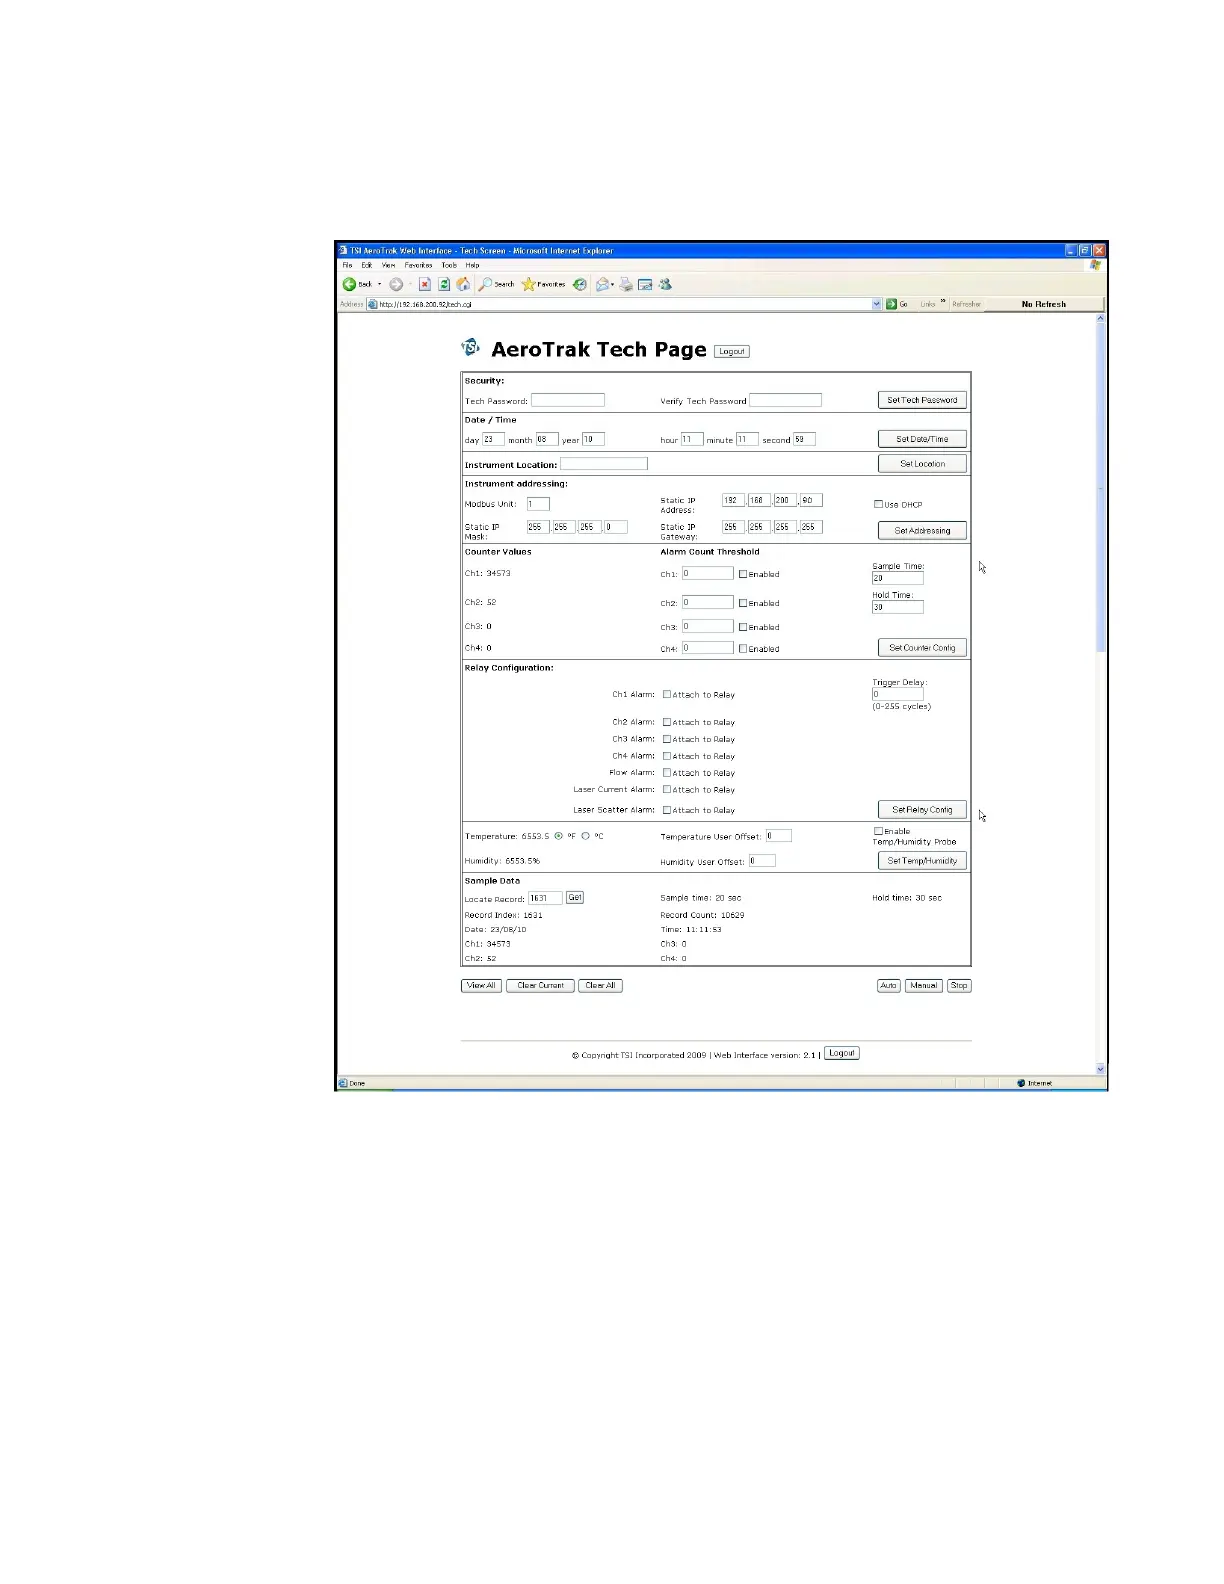Select the °C temperature unit
1224x1584 pixels.
[586, 836]
